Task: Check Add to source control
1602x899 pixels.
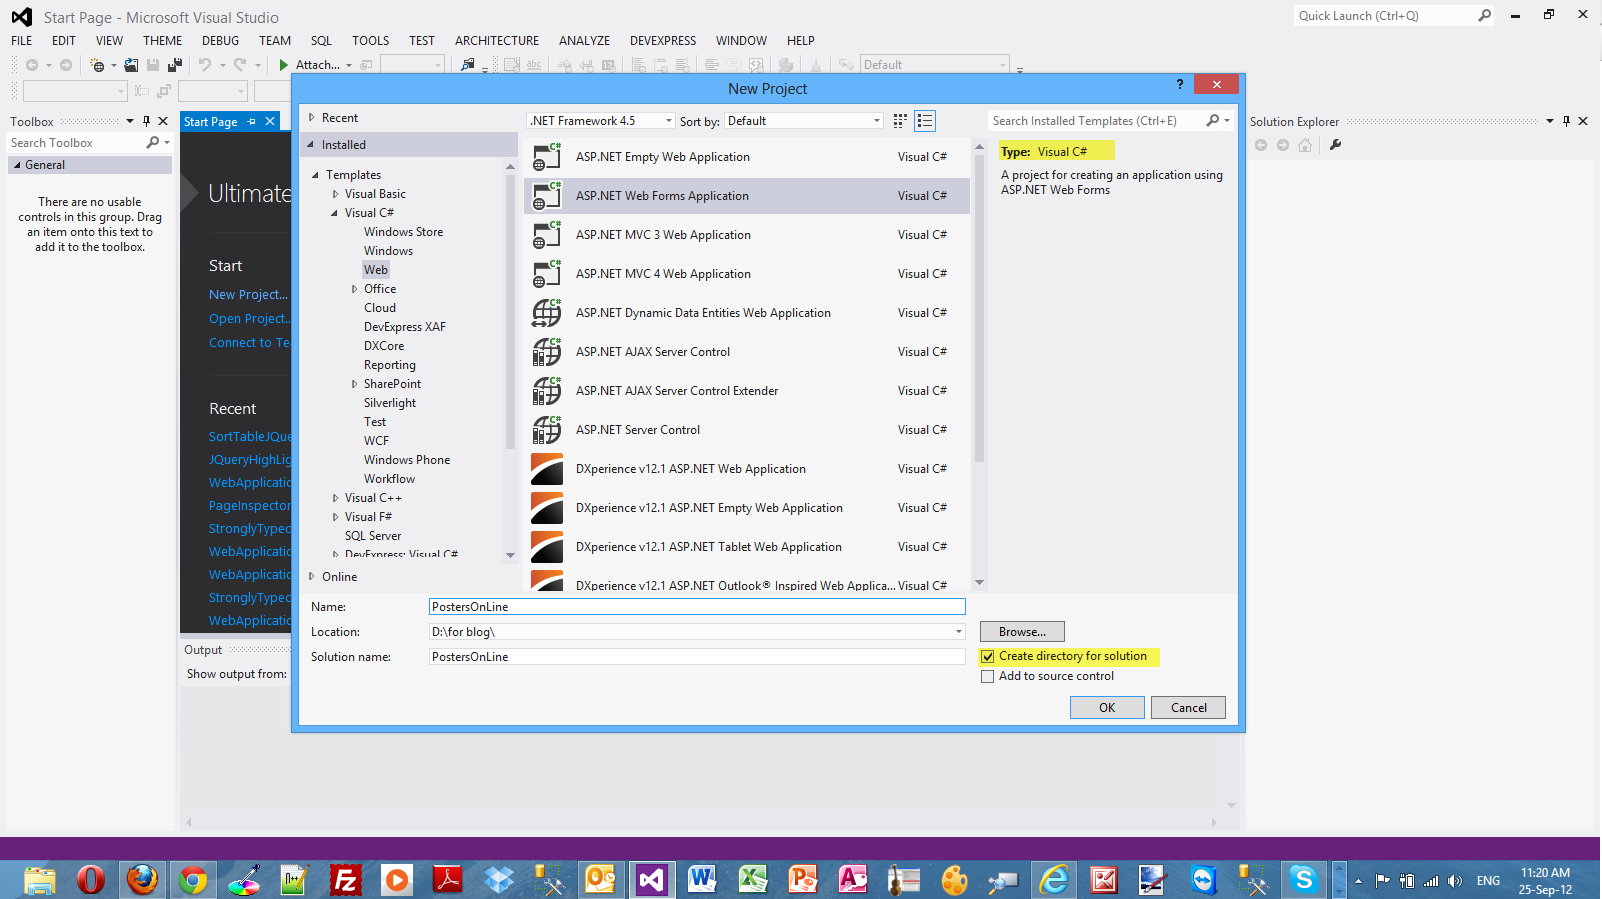Action: (988, 677)
